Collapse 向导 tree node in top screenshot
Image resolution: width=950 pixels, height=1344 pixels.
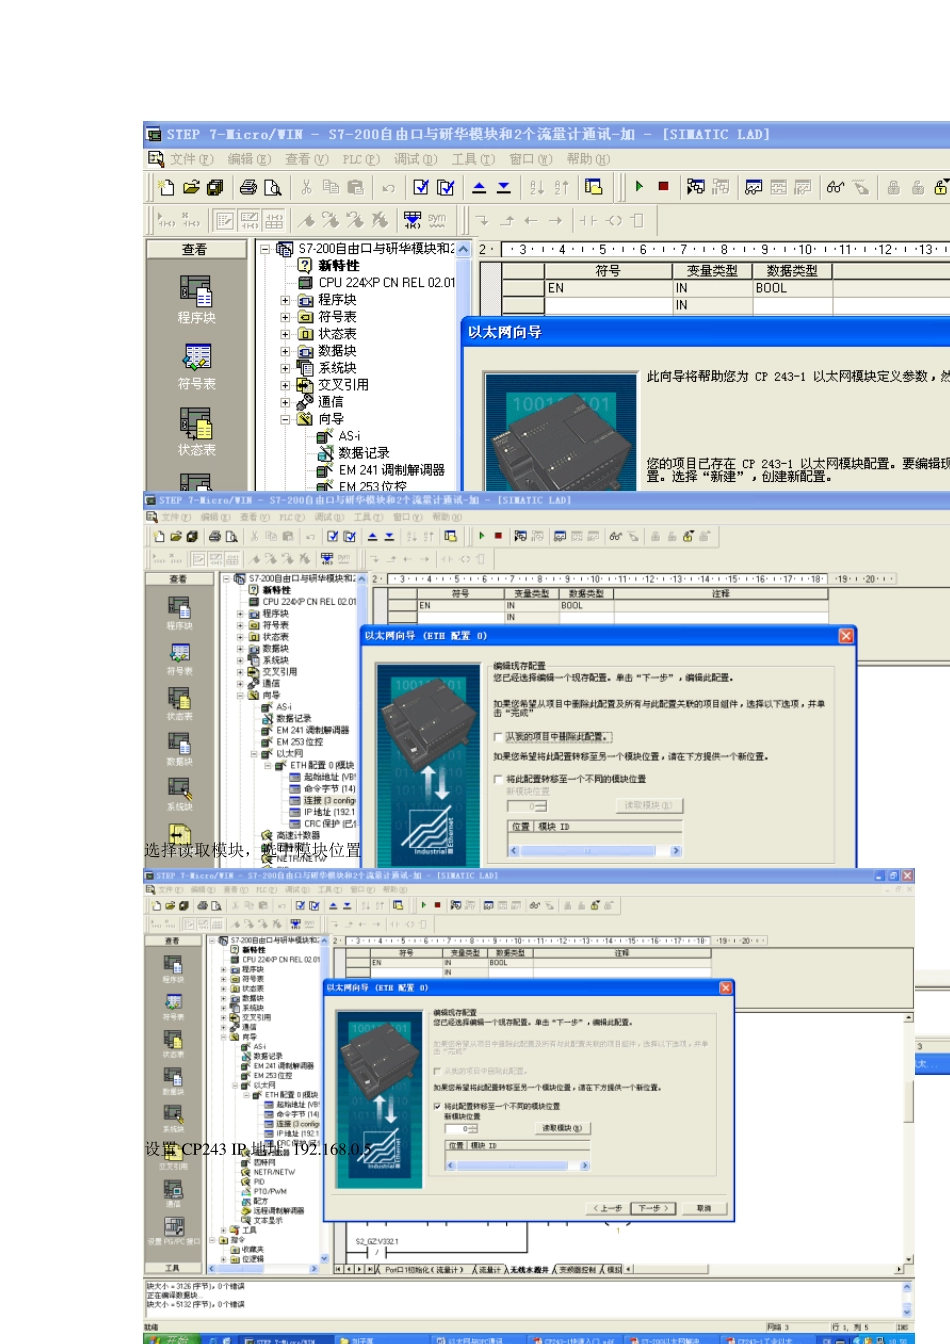pyautogui.click(x=285, y=419)
